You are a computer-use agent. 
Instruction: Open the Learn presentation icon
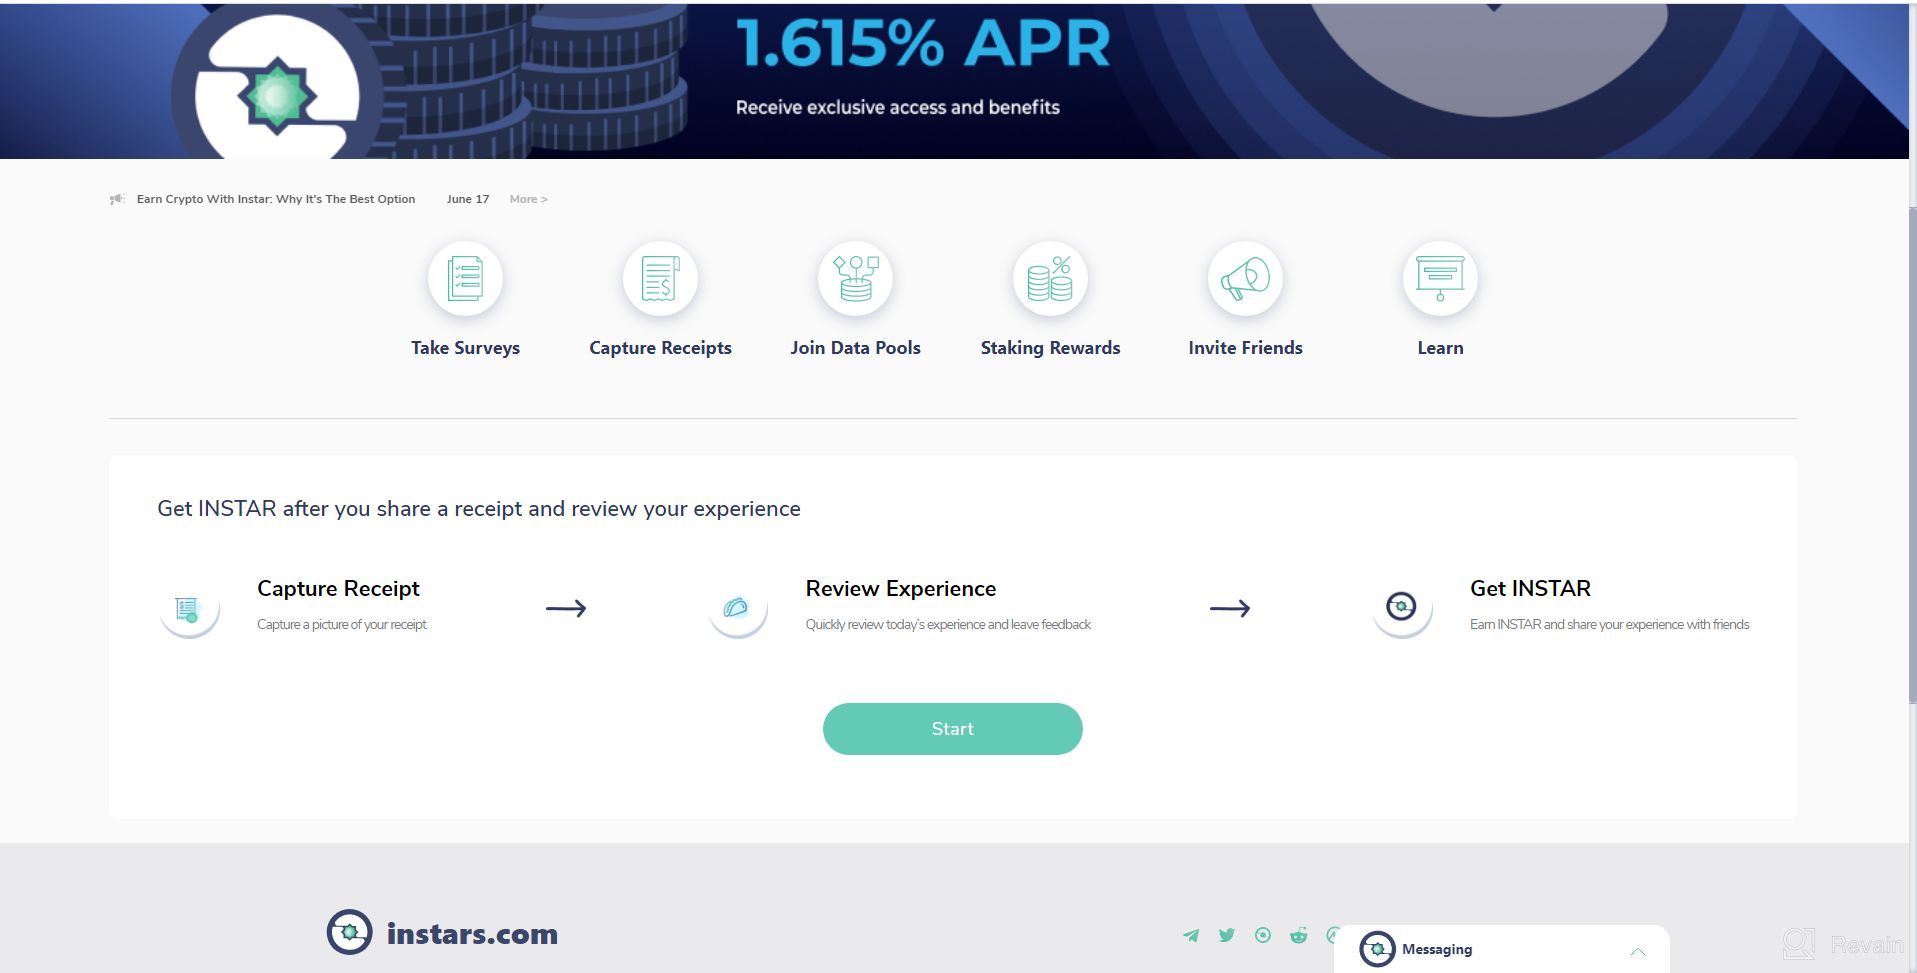pos(1440,279)
